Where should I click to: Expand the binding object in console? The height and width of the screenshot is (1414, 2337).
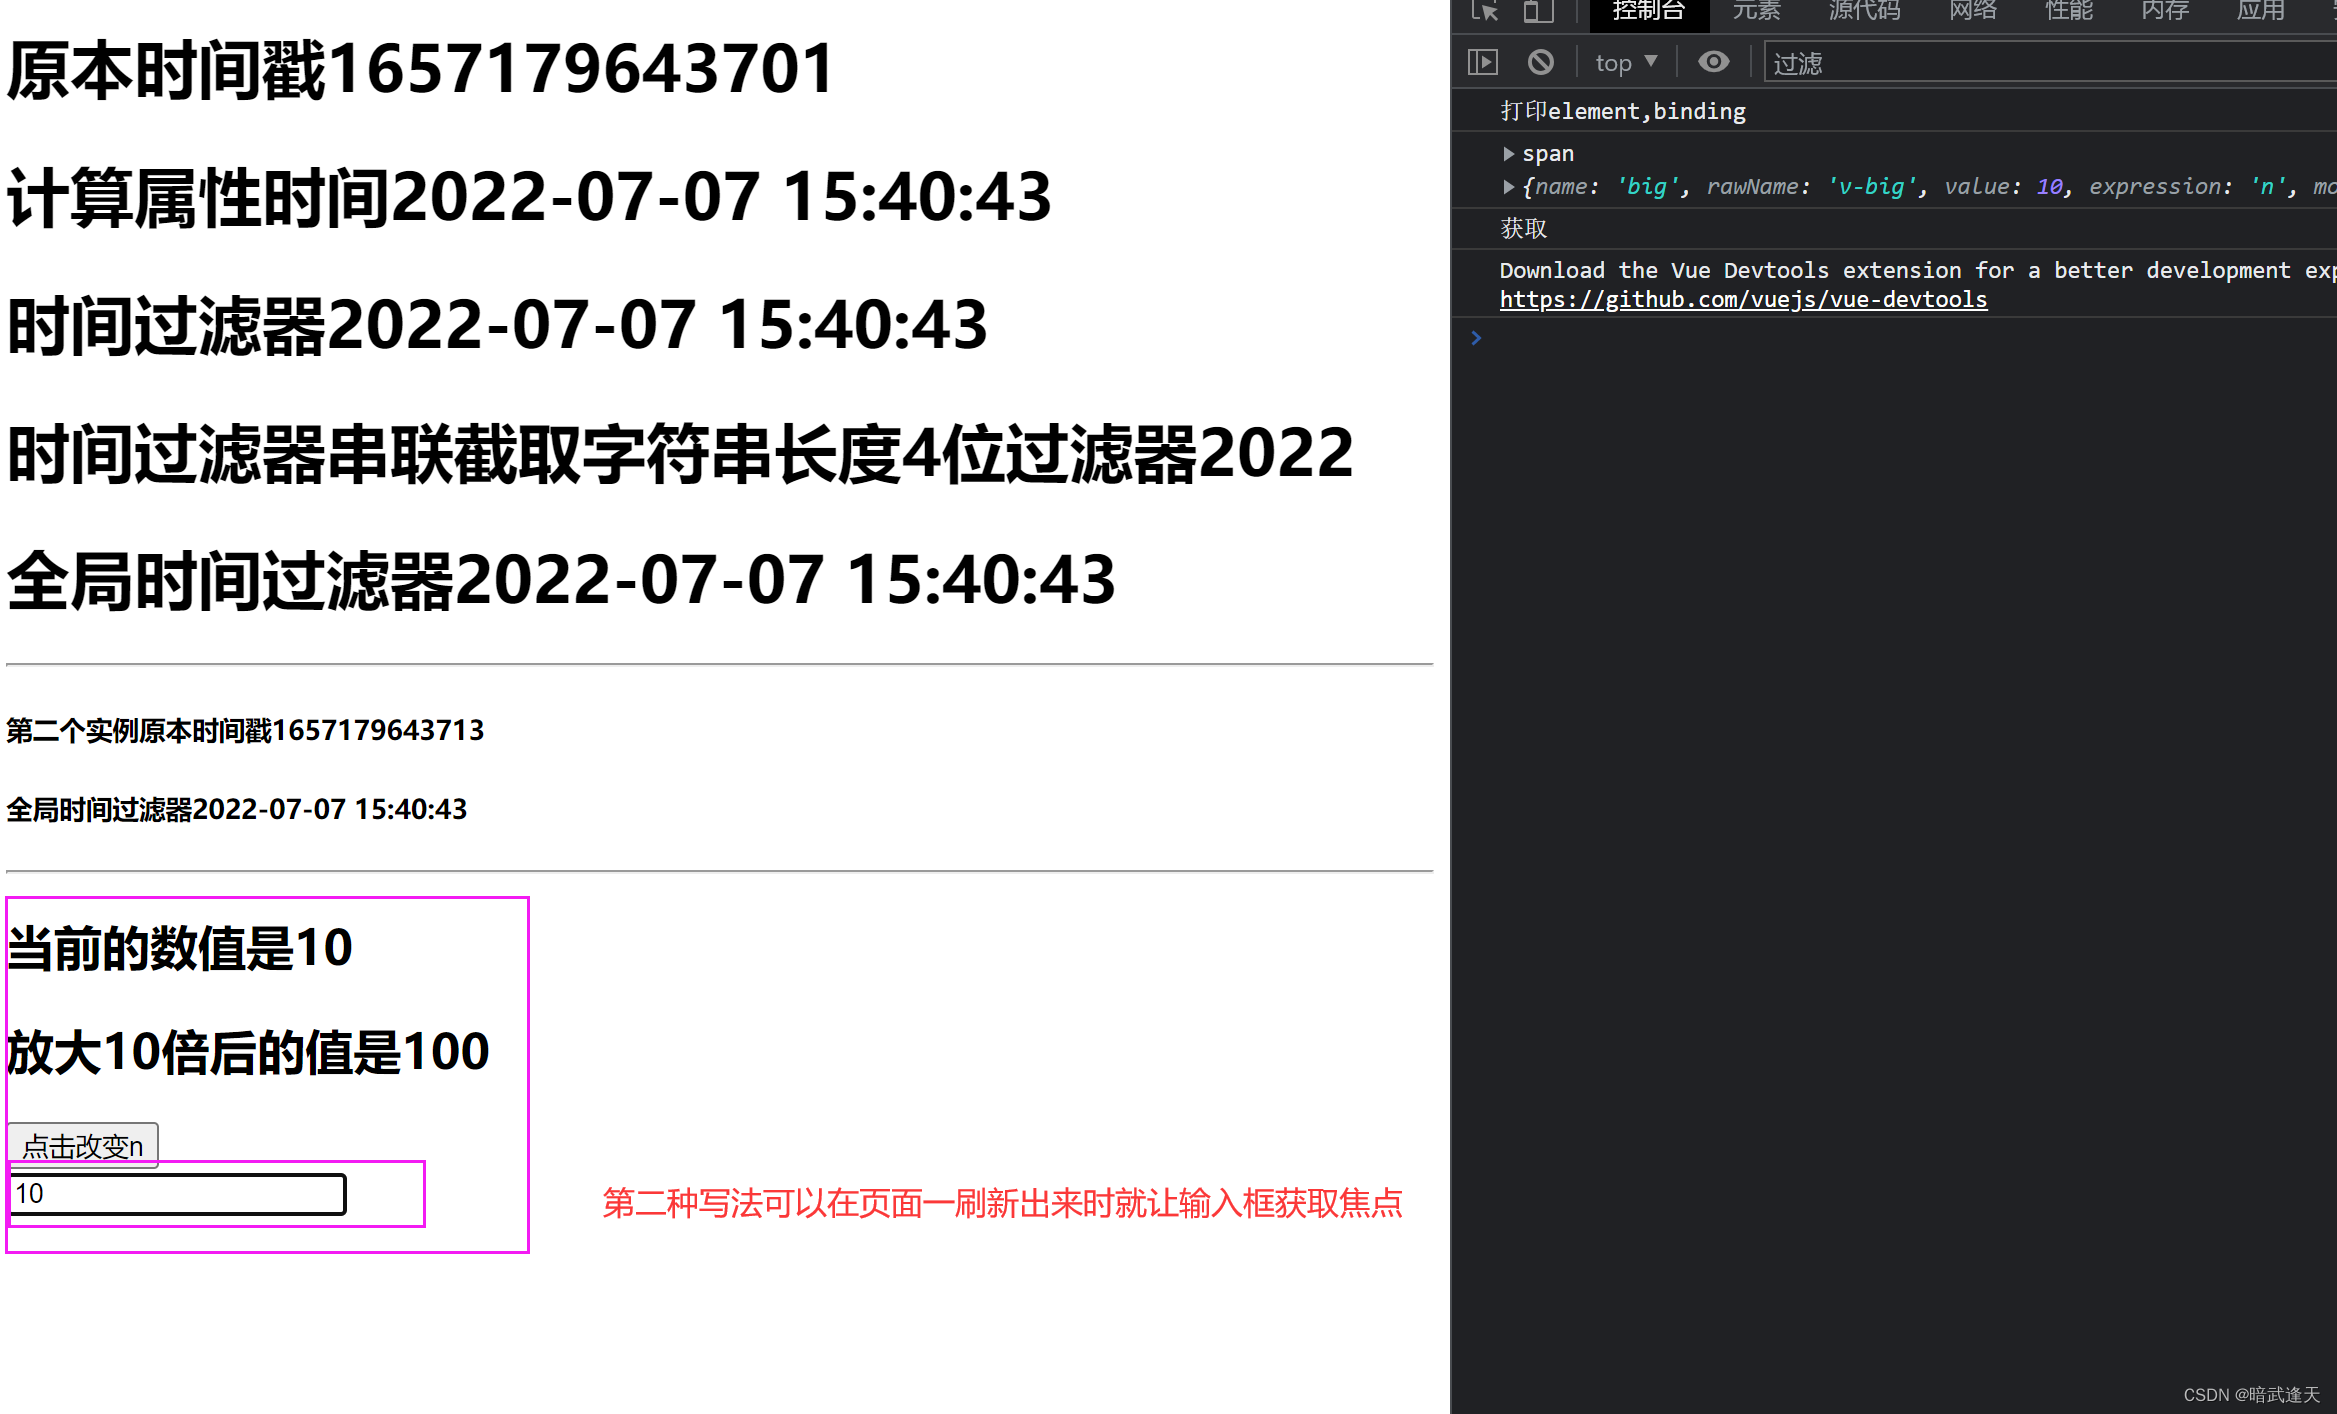tap(1502, 187)
